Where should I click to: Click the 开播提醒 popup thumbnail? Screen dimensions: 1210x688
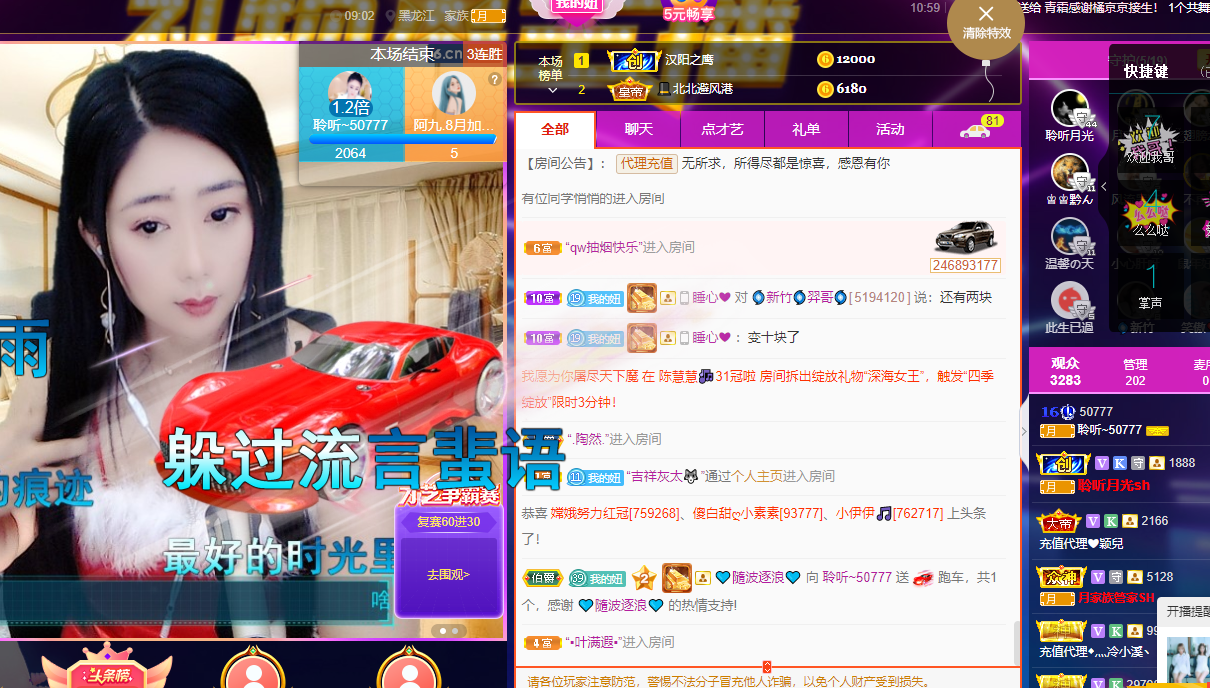coord(1188,660)
